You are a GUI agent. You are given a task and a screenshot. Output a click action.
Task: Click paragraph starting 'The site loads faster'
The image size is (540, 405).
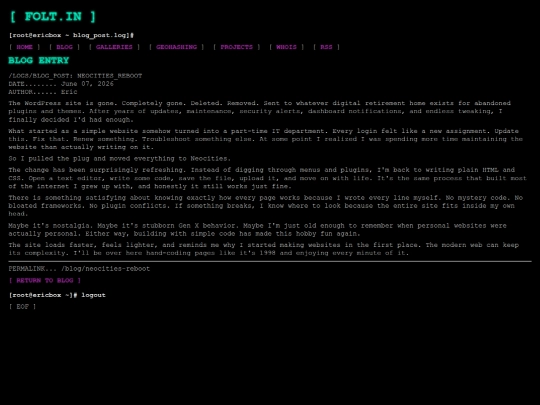(x=263, y=249)
